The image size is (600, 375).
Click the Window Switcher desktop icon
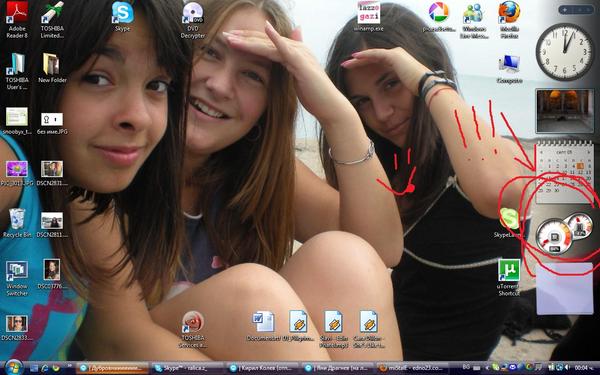point(17,278)
